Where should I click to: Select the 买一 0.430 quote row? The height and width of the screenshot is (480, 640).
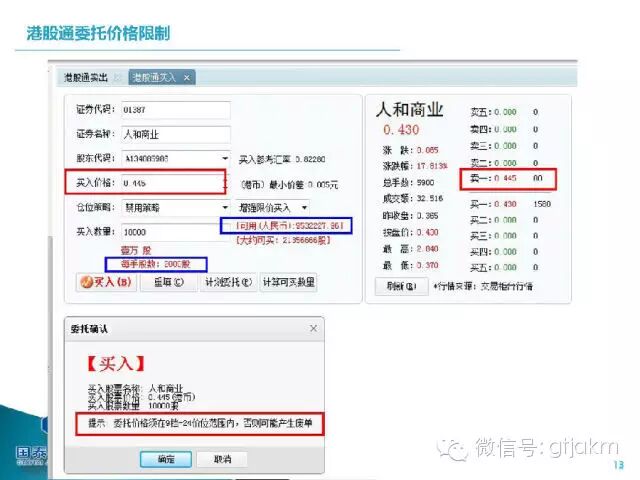pos(510,204)
